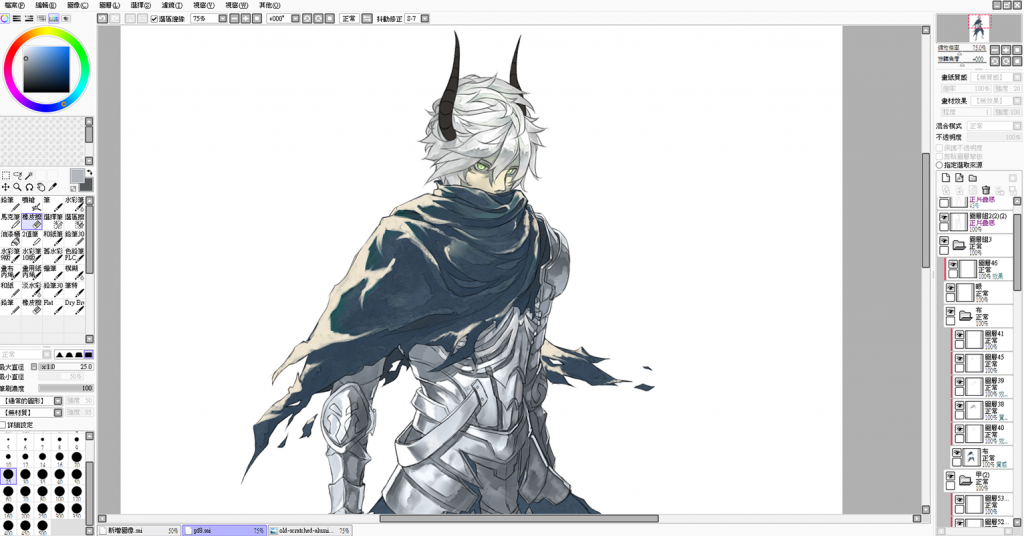Toggle the 選區邊緣 checkbox
Screen dimensions: 1024x536
click(154, 18)
